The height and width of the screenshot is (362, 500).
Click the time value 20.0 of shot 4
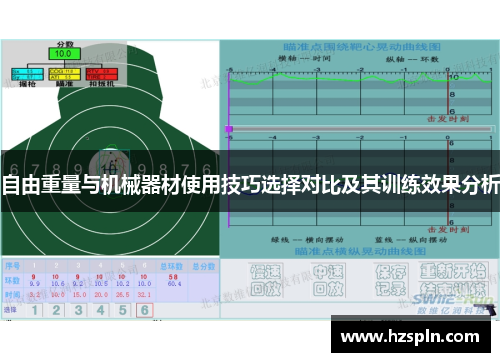tap(101, 295)
